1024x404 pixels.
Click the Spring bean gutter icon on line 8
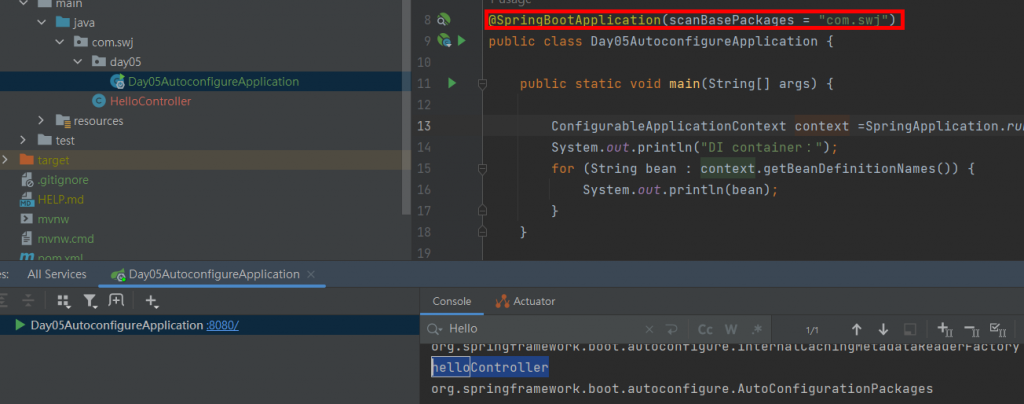pos(443,20)
